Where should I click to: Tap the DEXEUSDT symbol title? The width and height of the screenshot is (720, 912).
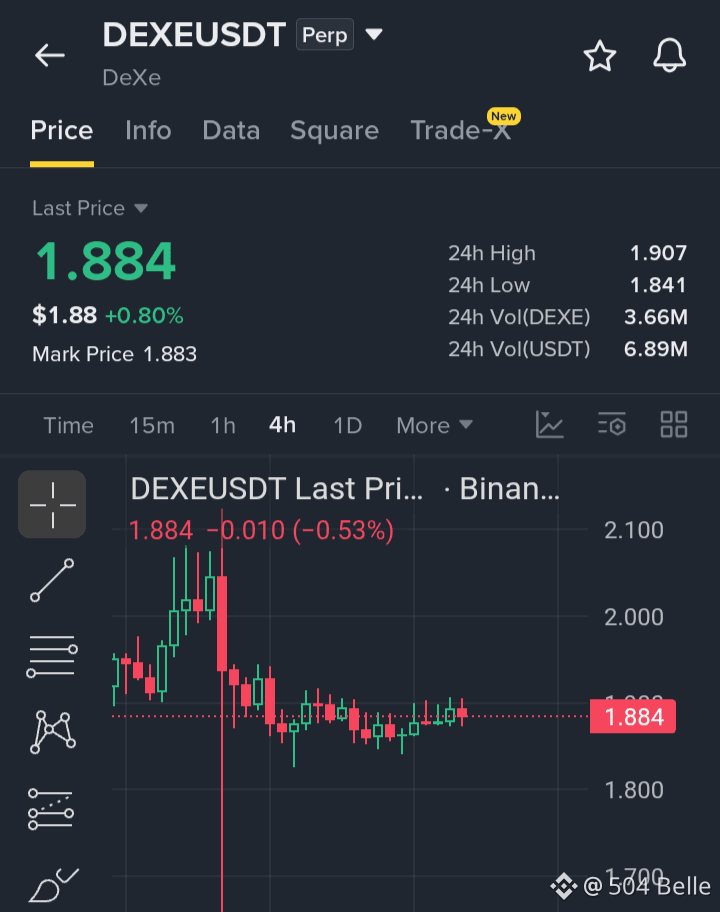point(194,34)
